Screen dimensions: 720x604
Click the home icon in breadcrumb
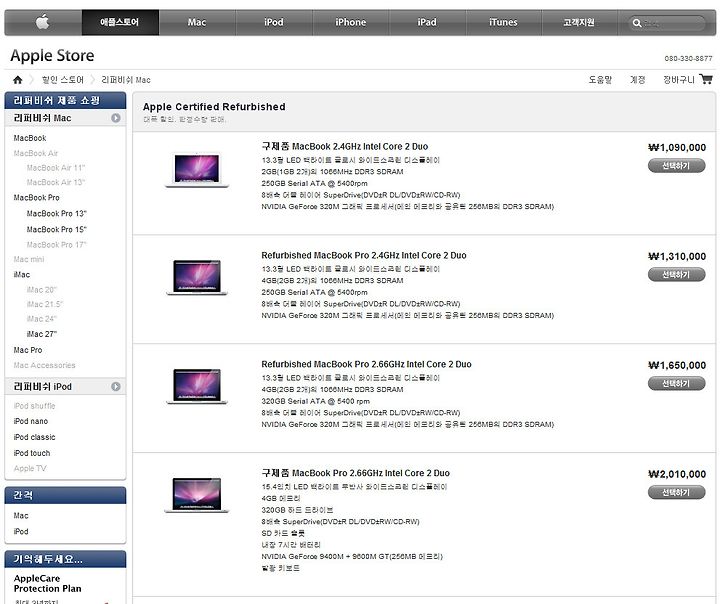[x=17, y=80]
